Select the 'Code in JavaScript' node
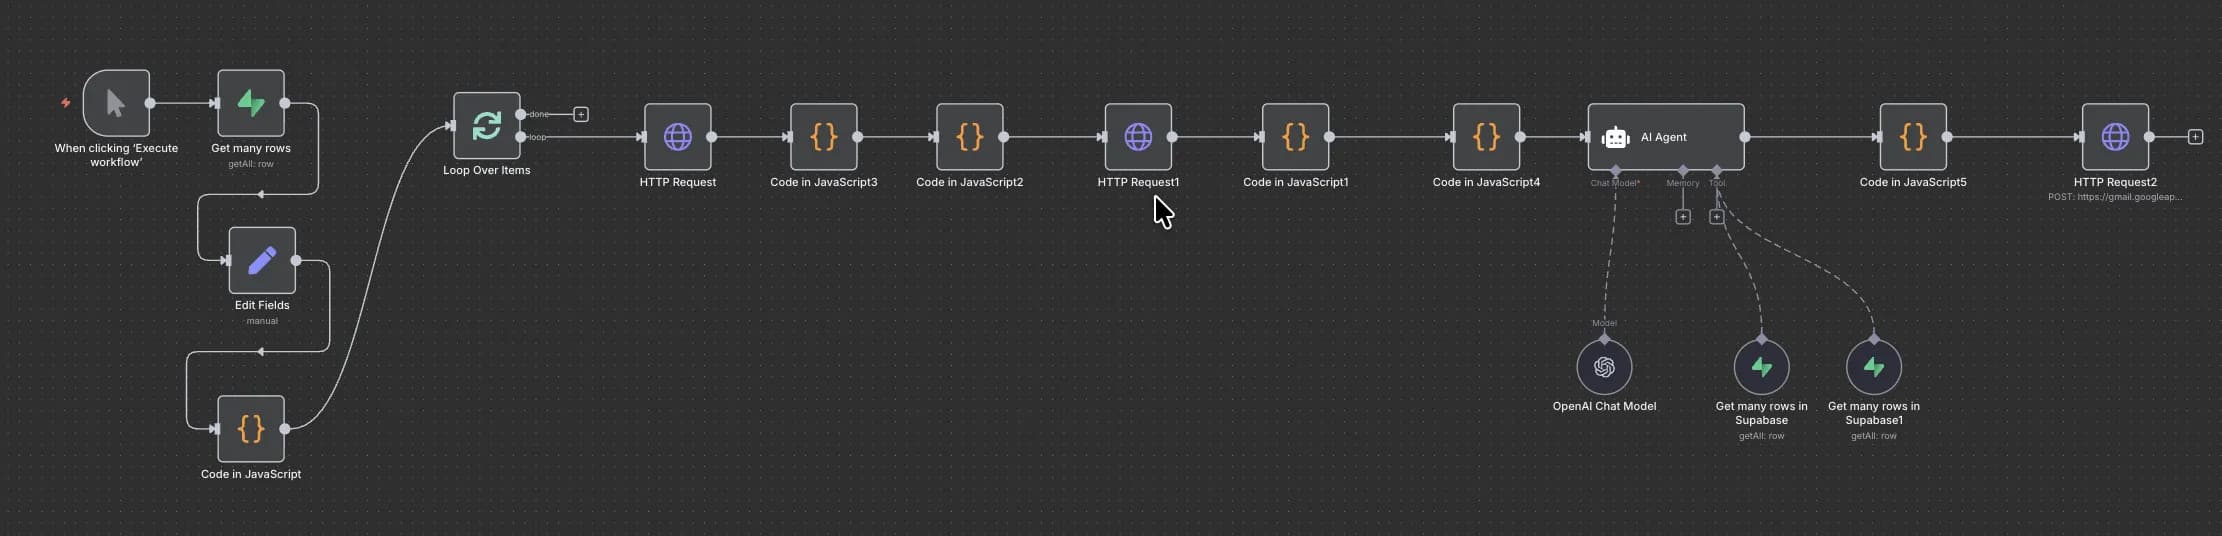Viewport: 2222px width, 536px height. (251, 429)
